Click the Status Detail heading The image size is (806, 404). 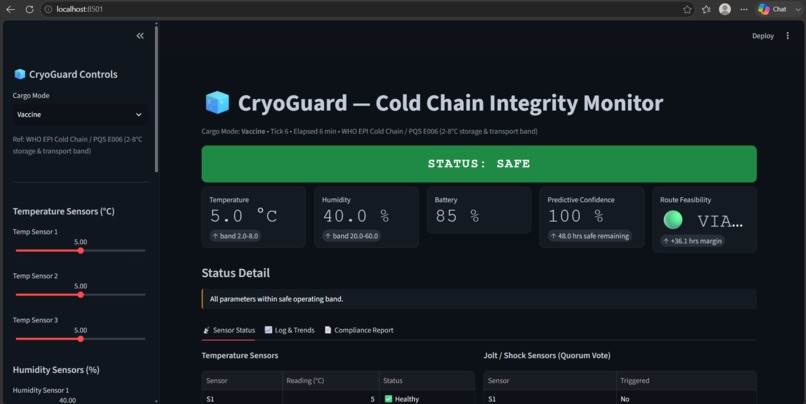[x=235, y=273]
